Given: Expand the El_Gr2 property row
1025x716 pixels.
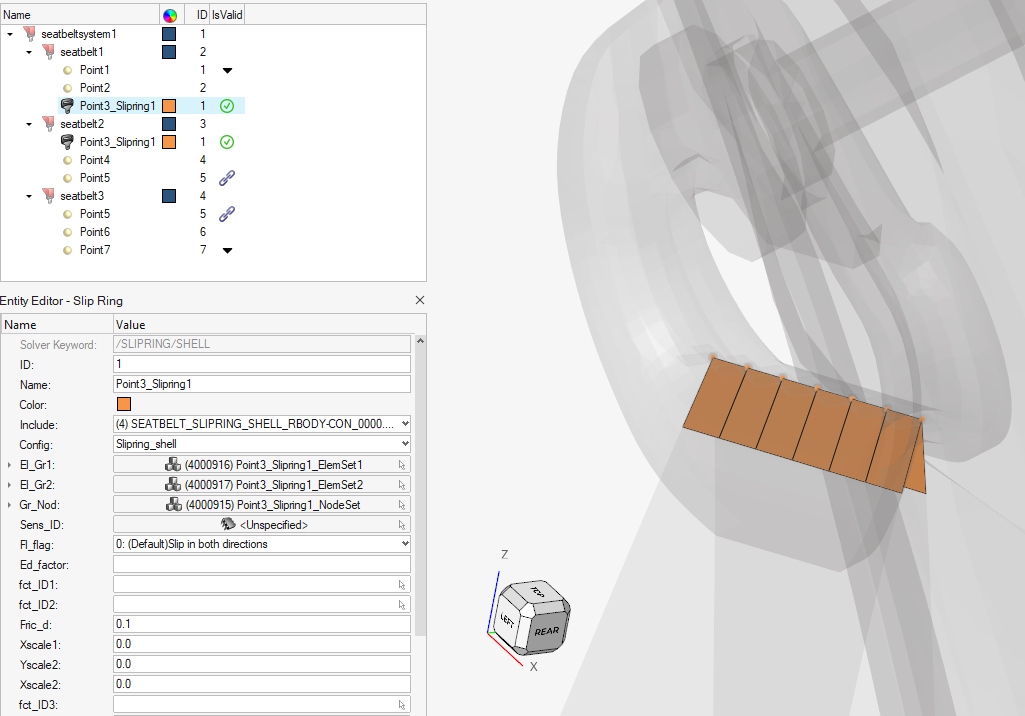Looking at the screenshot, I should coord(10,485).
